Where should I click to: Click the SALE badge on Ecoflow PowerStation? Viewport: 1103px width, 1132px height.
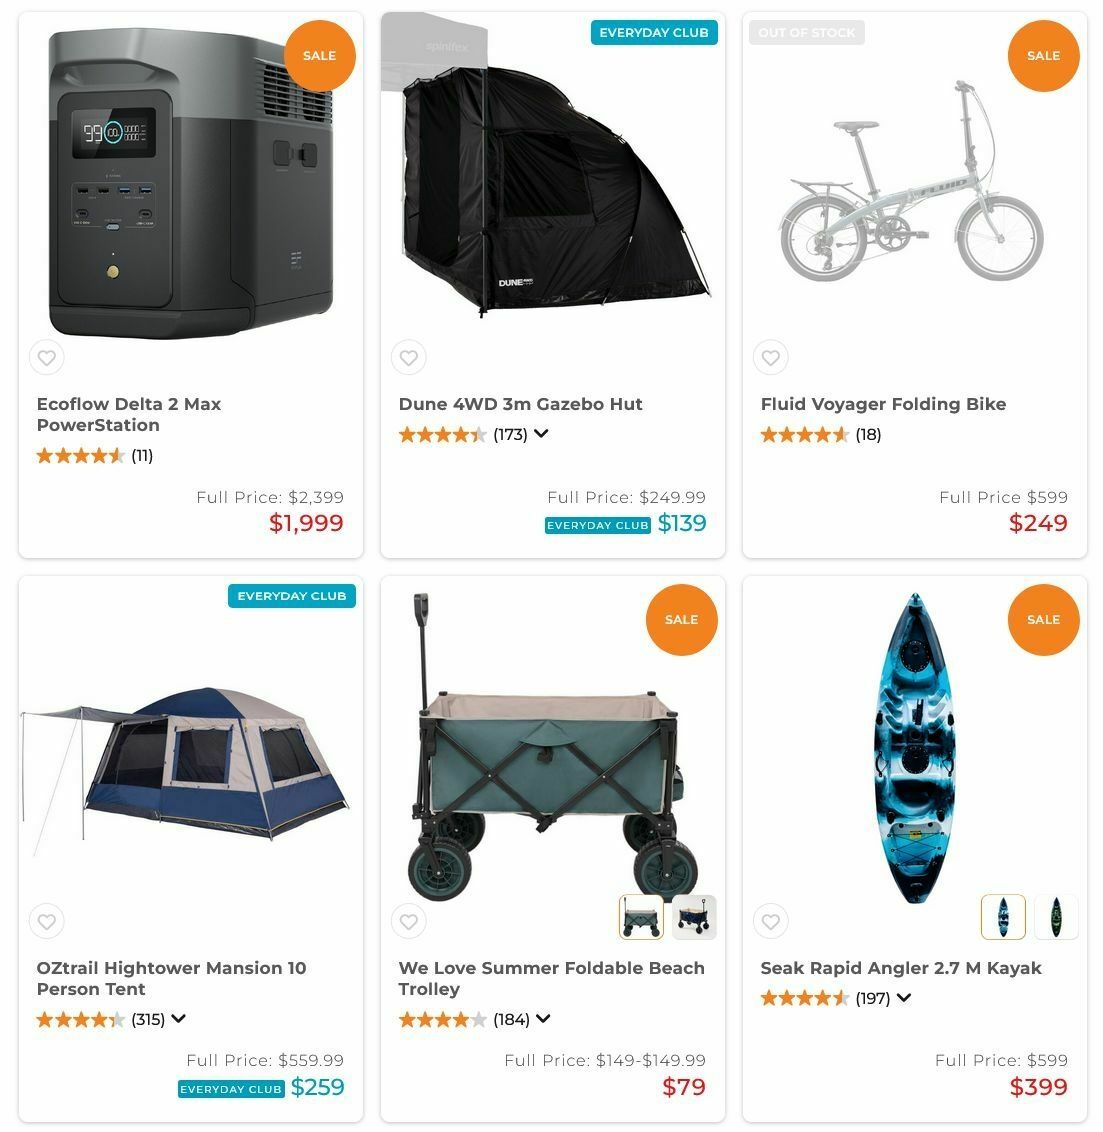coord(319,56)
